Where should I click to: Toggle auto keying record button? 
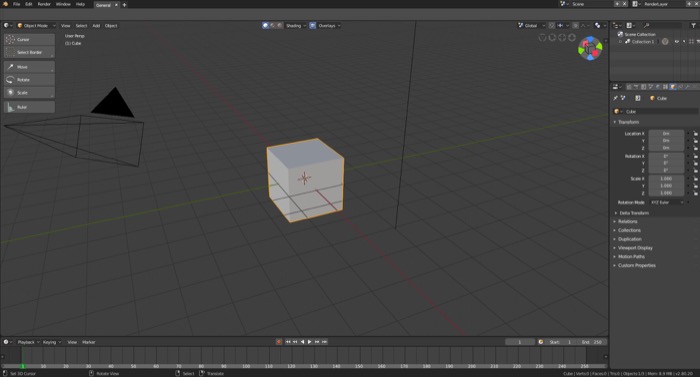279,342
